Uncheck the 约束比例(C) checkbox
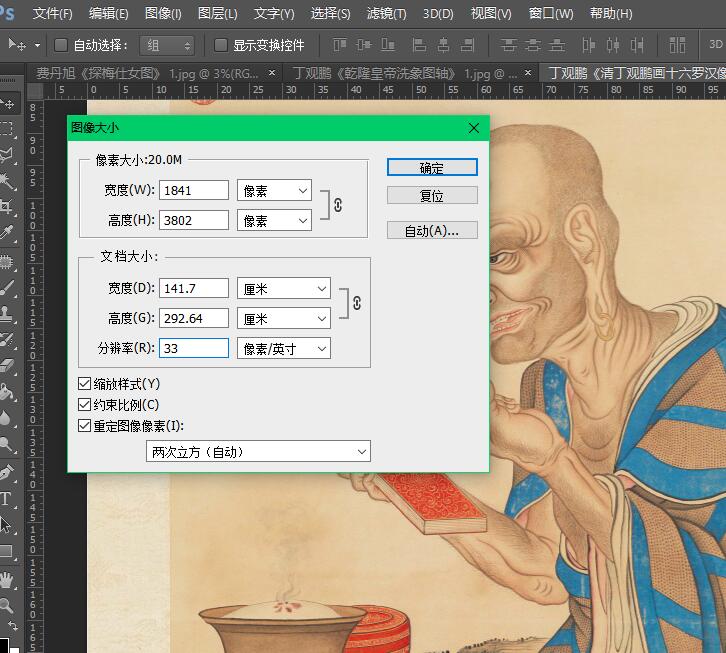The height and width of the screenshot is (653, 726). pyautogui.click(x=84, y=405)
